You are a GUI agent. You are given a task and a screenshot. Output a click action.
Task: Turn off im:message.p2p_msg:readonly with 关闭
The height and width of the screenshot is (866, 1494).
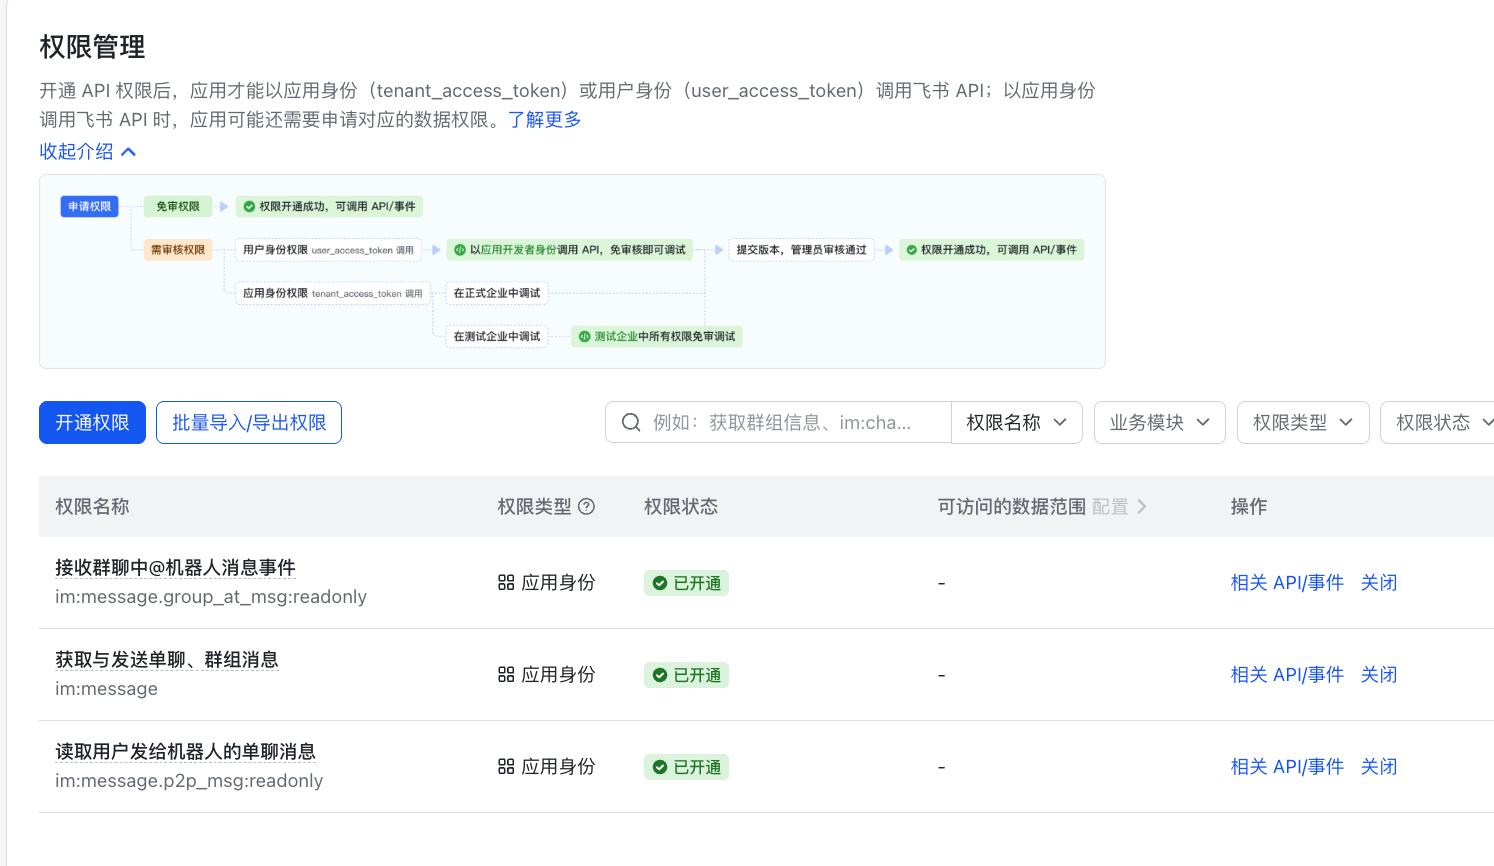click(x=1379, y=766)
